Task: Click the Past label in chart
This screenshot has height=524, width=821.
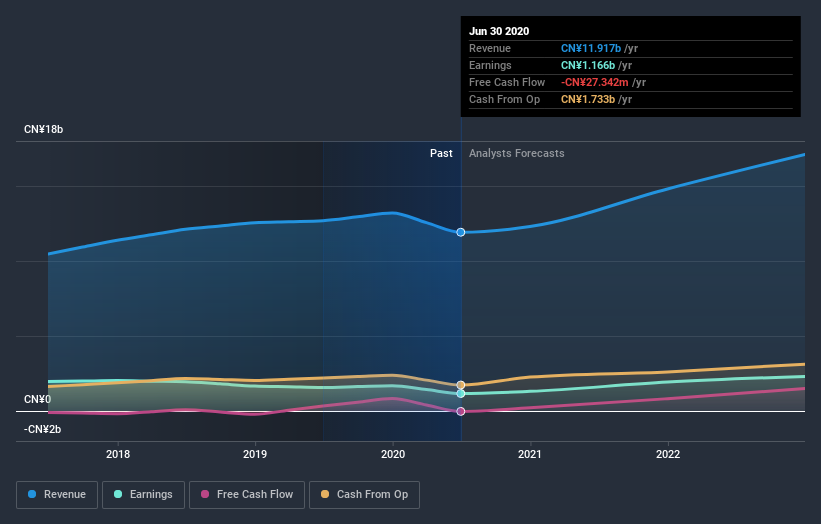Action: point(441,153)
